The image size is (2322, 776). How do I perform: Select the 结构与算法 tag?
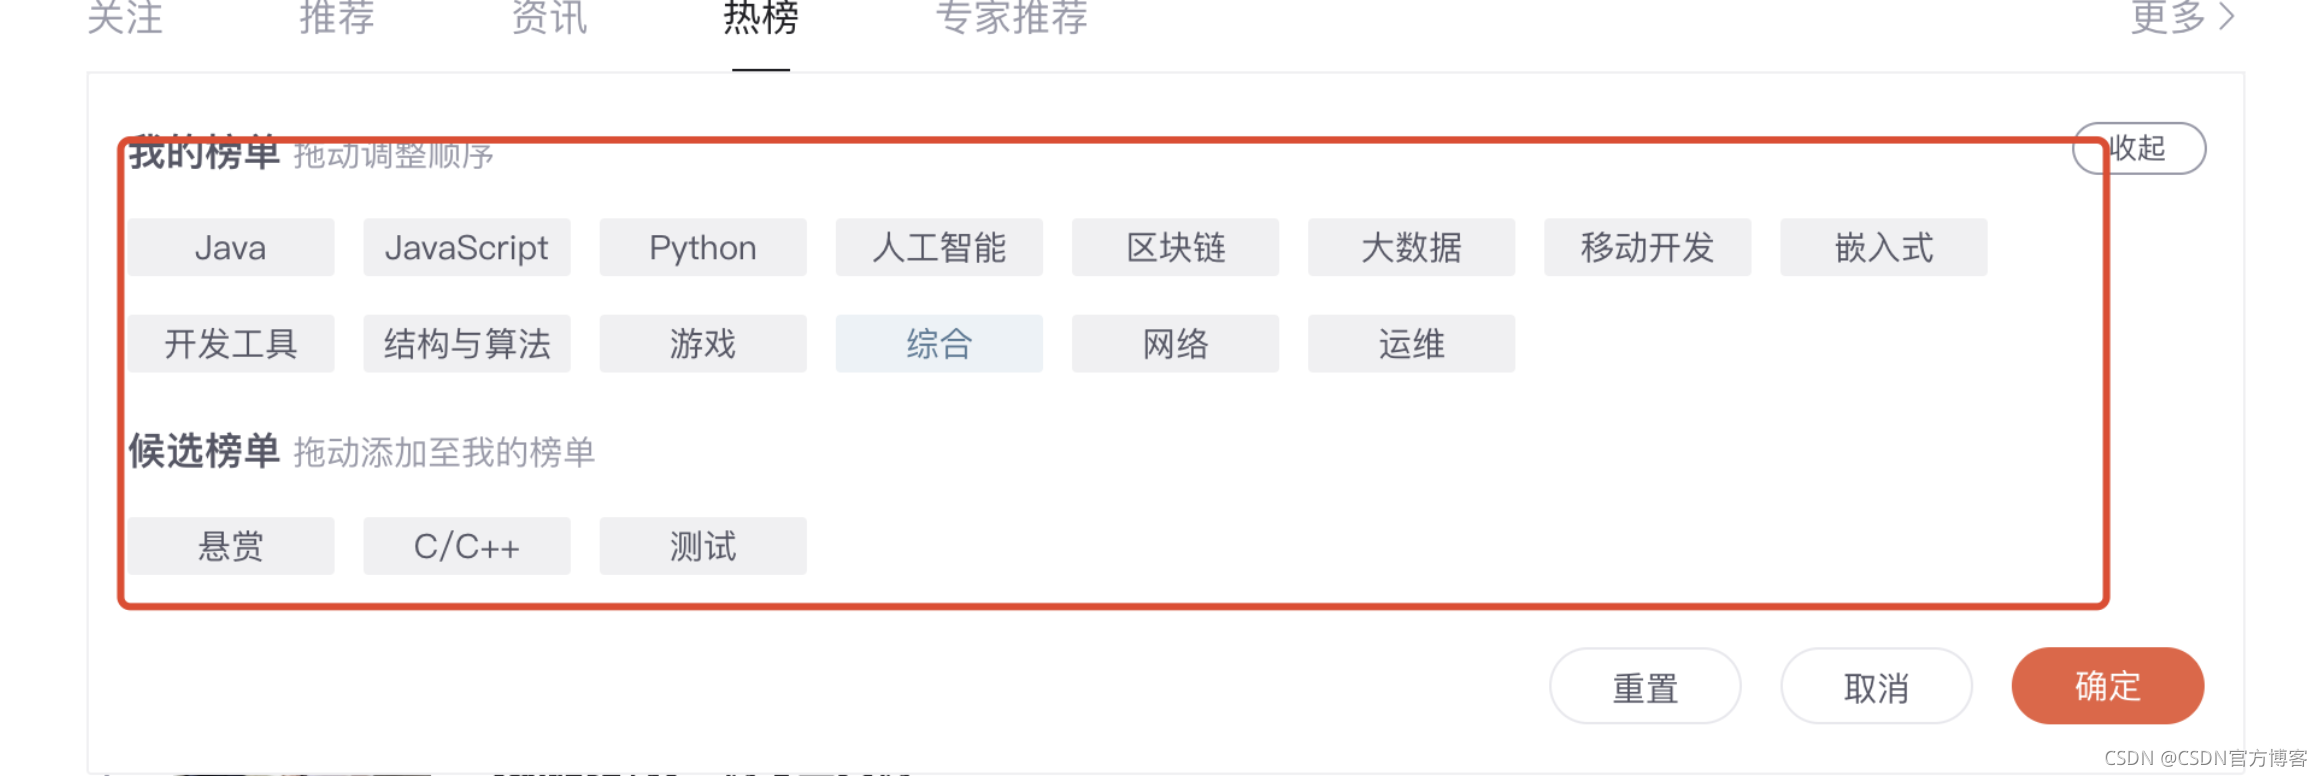coord(467,344)
